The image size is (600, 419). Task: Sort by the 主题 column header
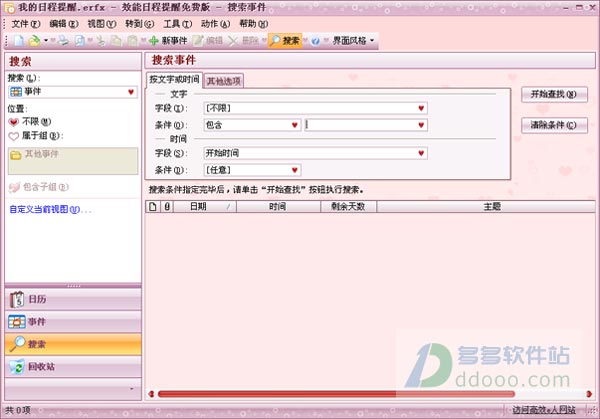[486, 207]
